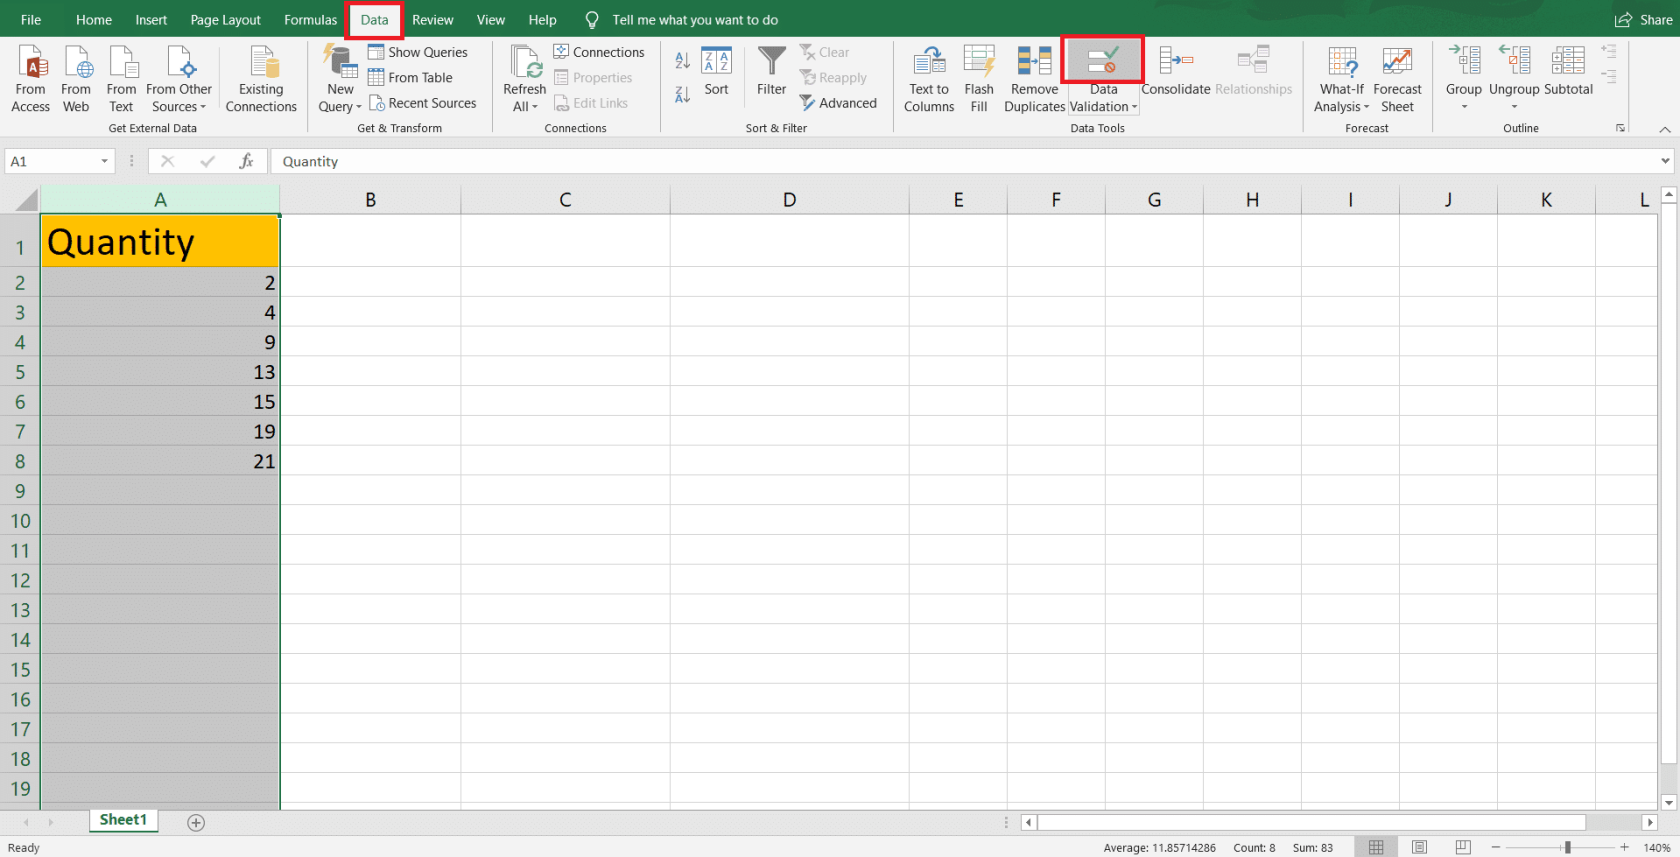The width and height of the screenshot is (1680, 857).
Task: Select cell containing 21
Action: [x=160, y=461]
